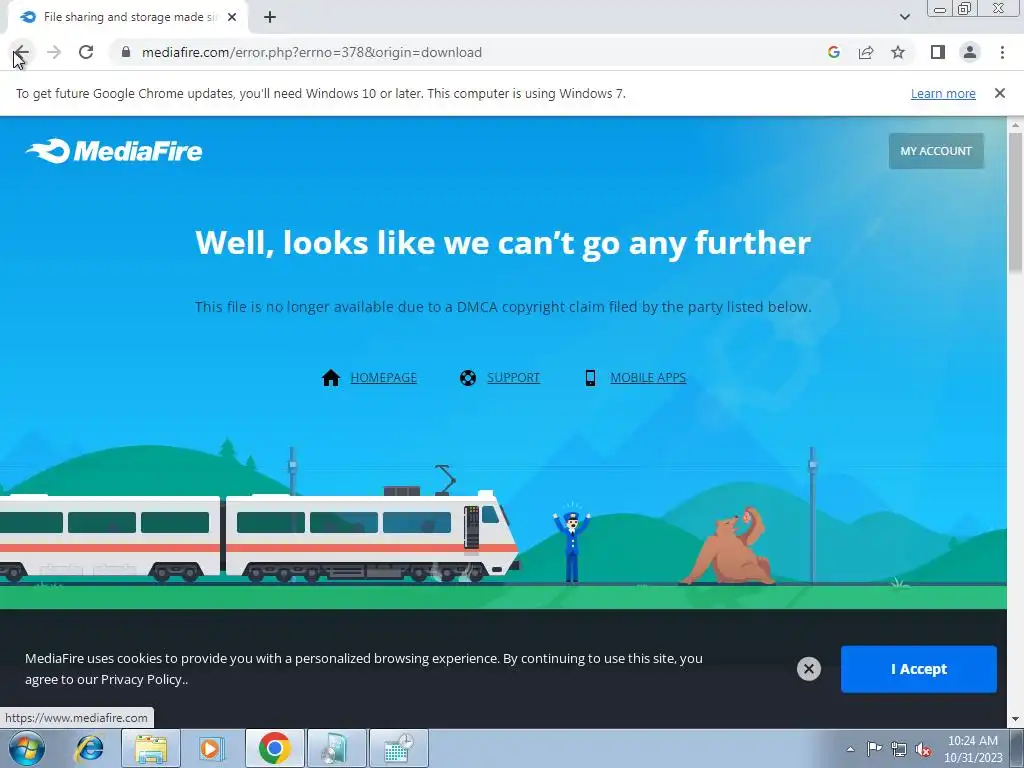Click the lifebuoy icon beside SUPPORT
This screenshot has width=1024, height=768.
point(468,377)
